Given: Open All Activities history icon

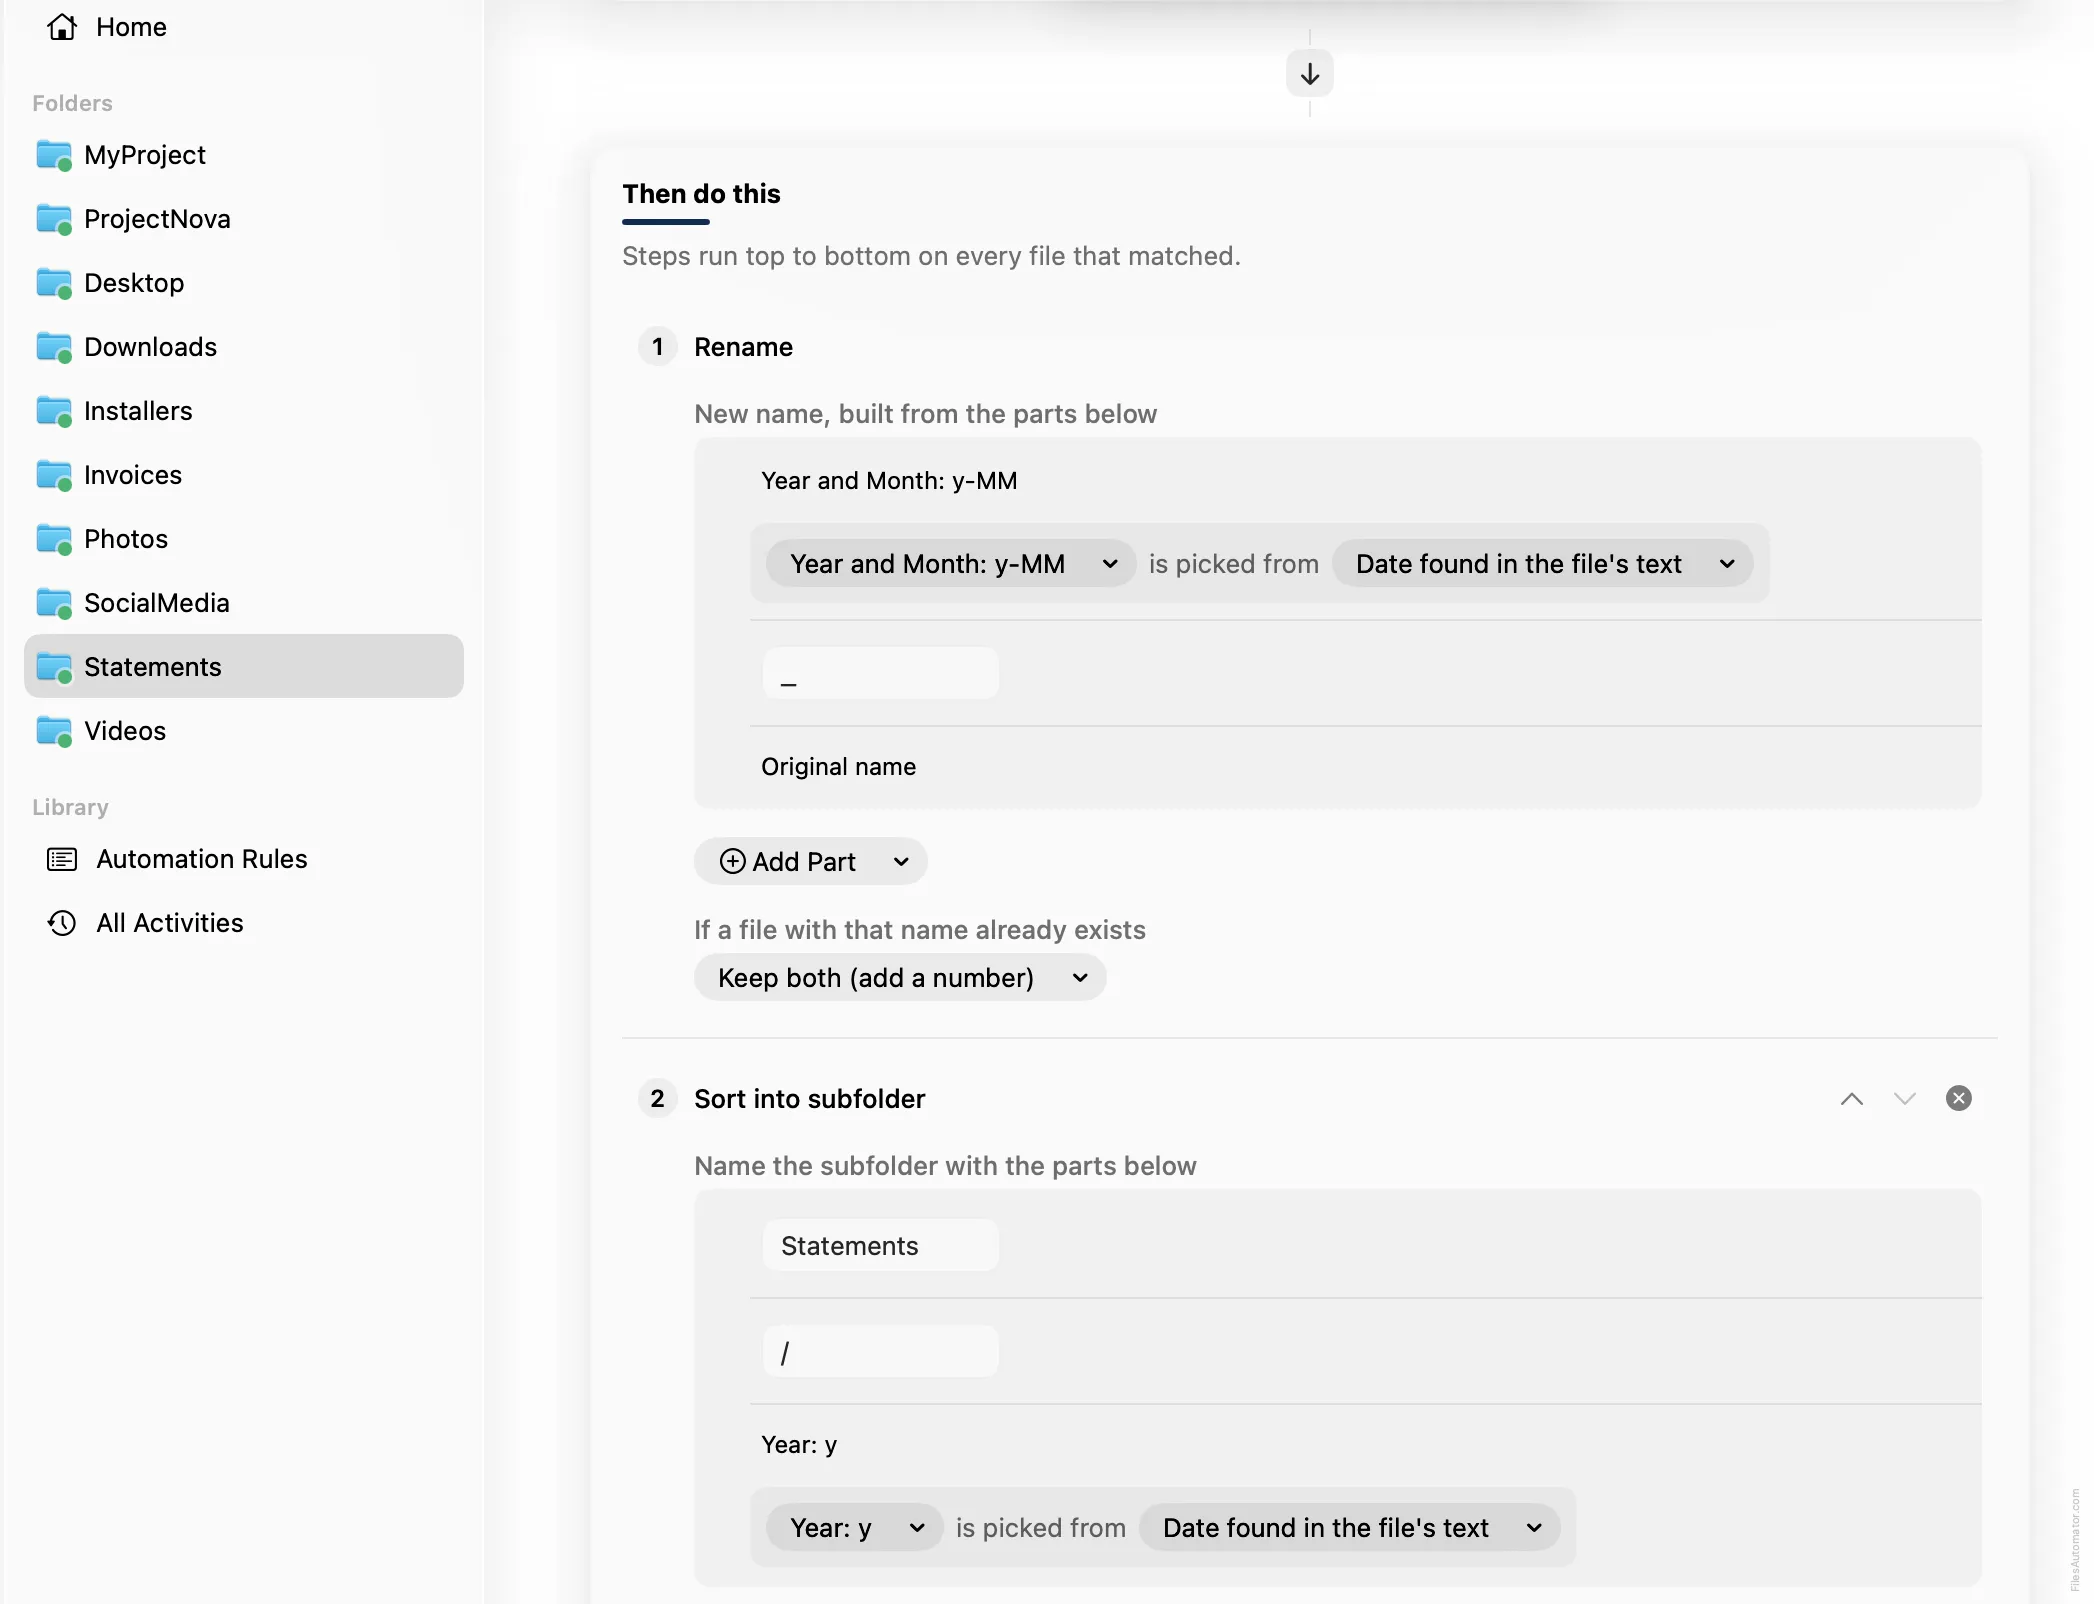Looking at the screenshot, I should tap(62, 923).
